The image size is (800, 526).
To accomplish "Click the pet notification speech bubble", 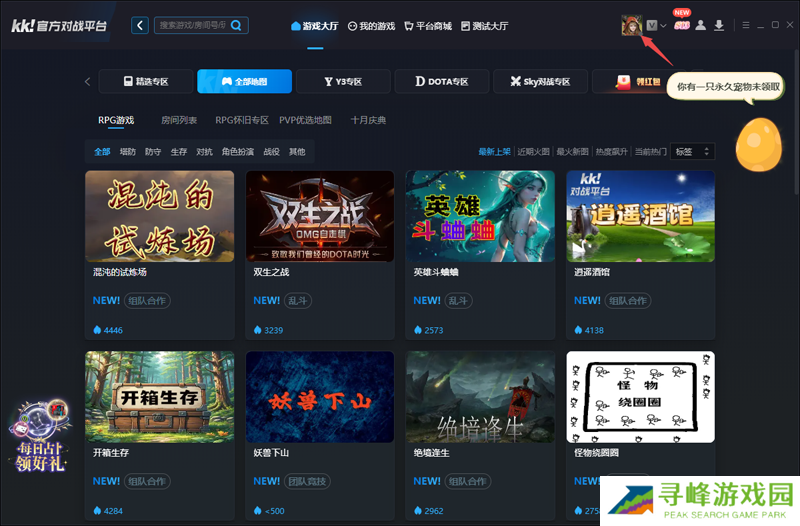I will [726, 87].
